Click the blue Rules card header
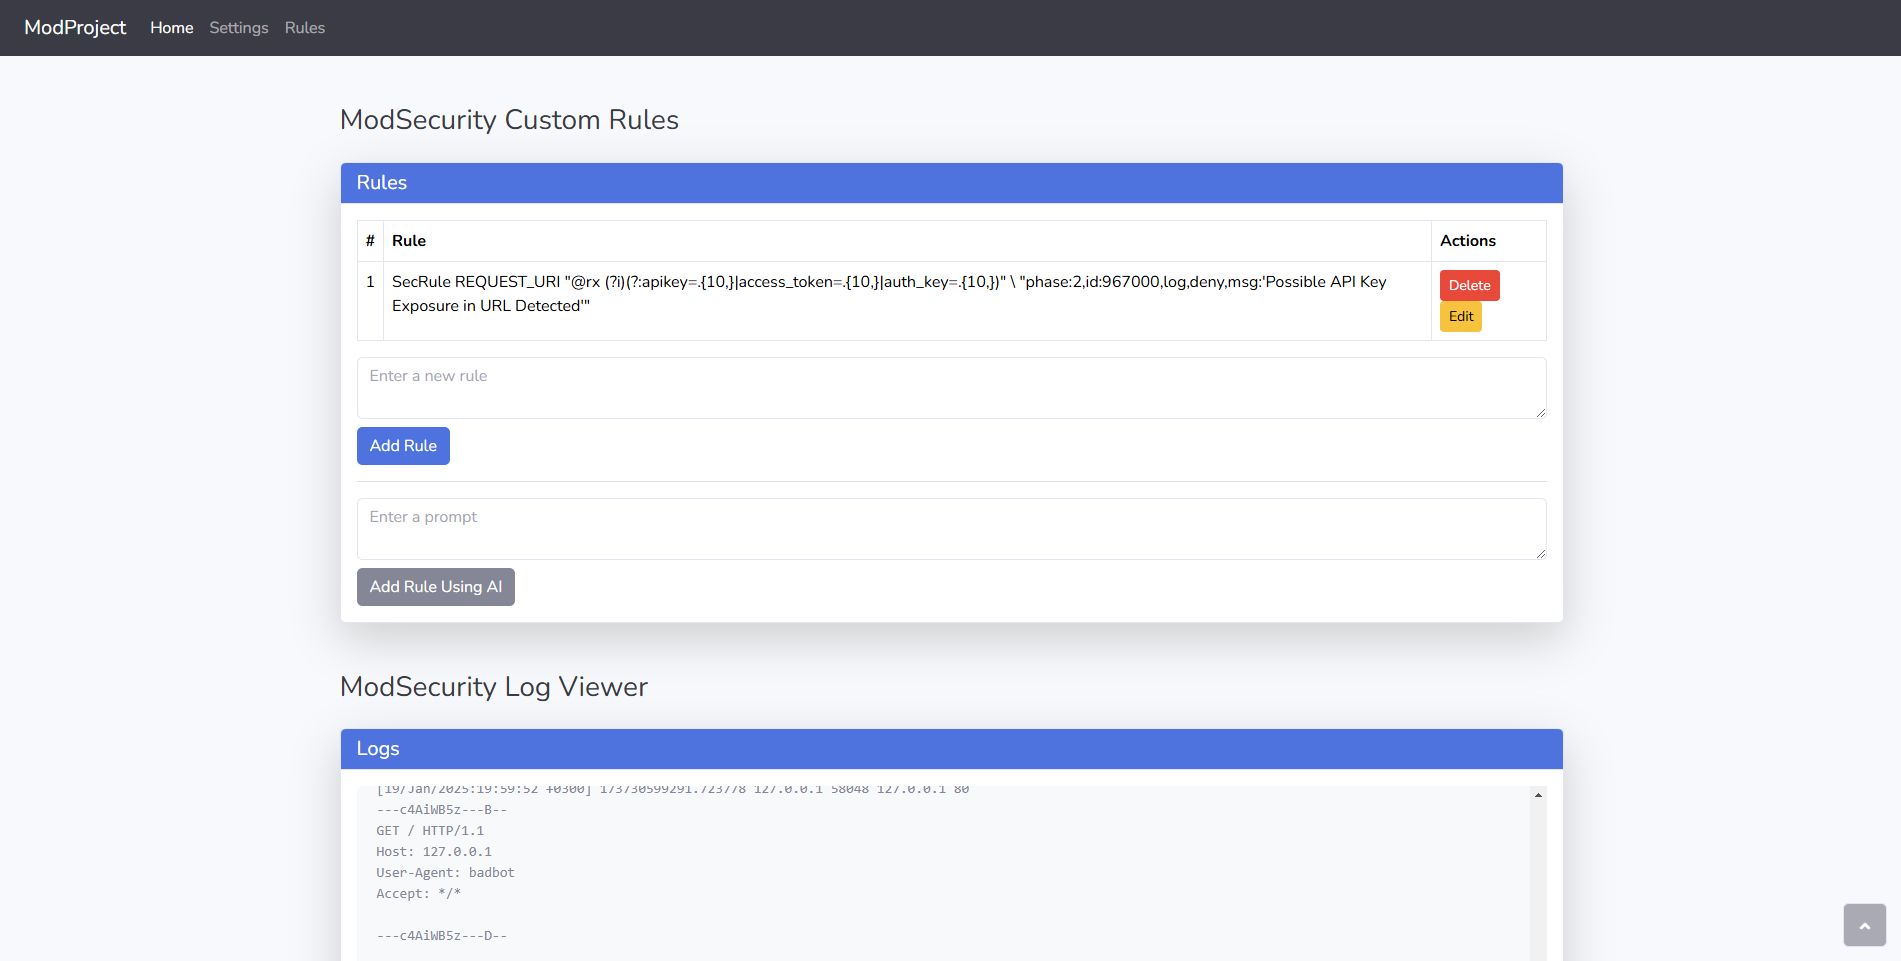This screenshot has width=1901, height=961. (x=951, y=183)
